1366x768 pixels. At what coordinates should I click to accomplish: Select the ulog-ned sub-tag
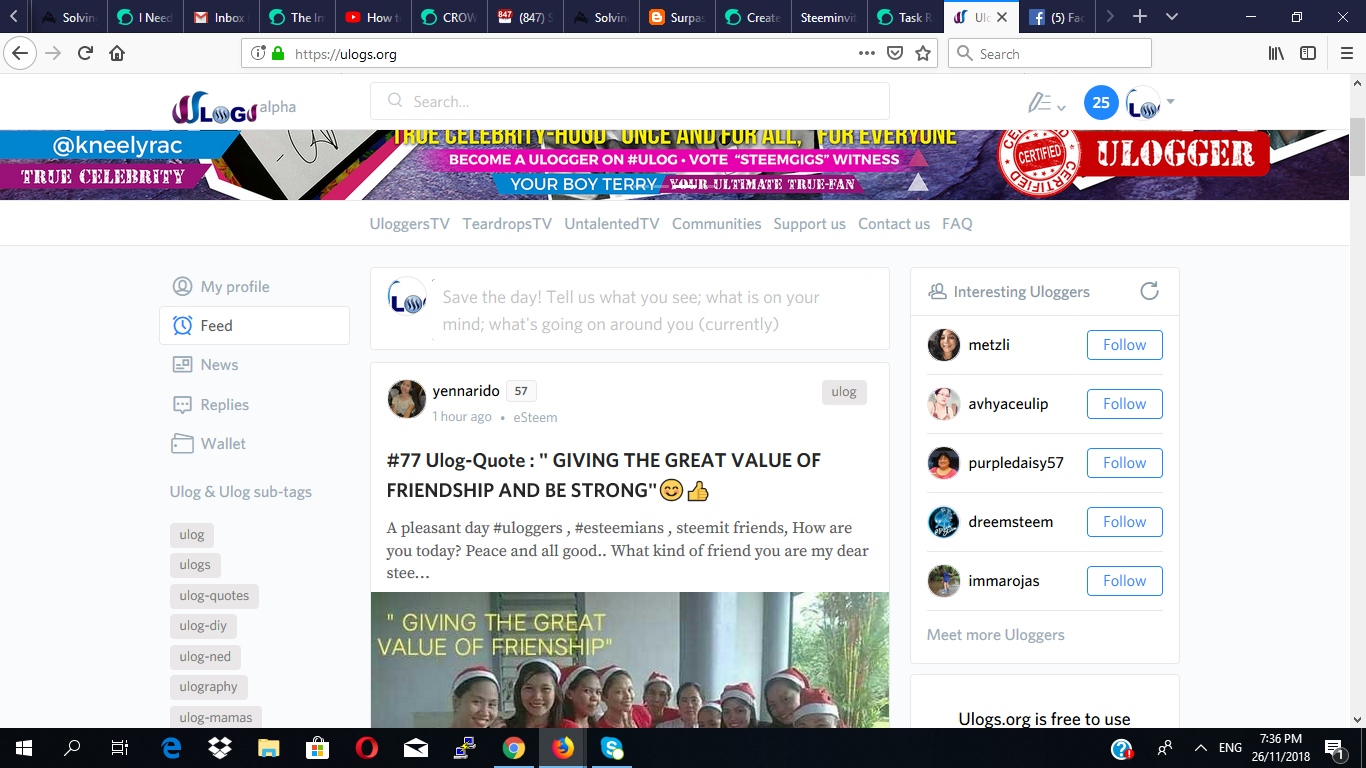(205, 657)
